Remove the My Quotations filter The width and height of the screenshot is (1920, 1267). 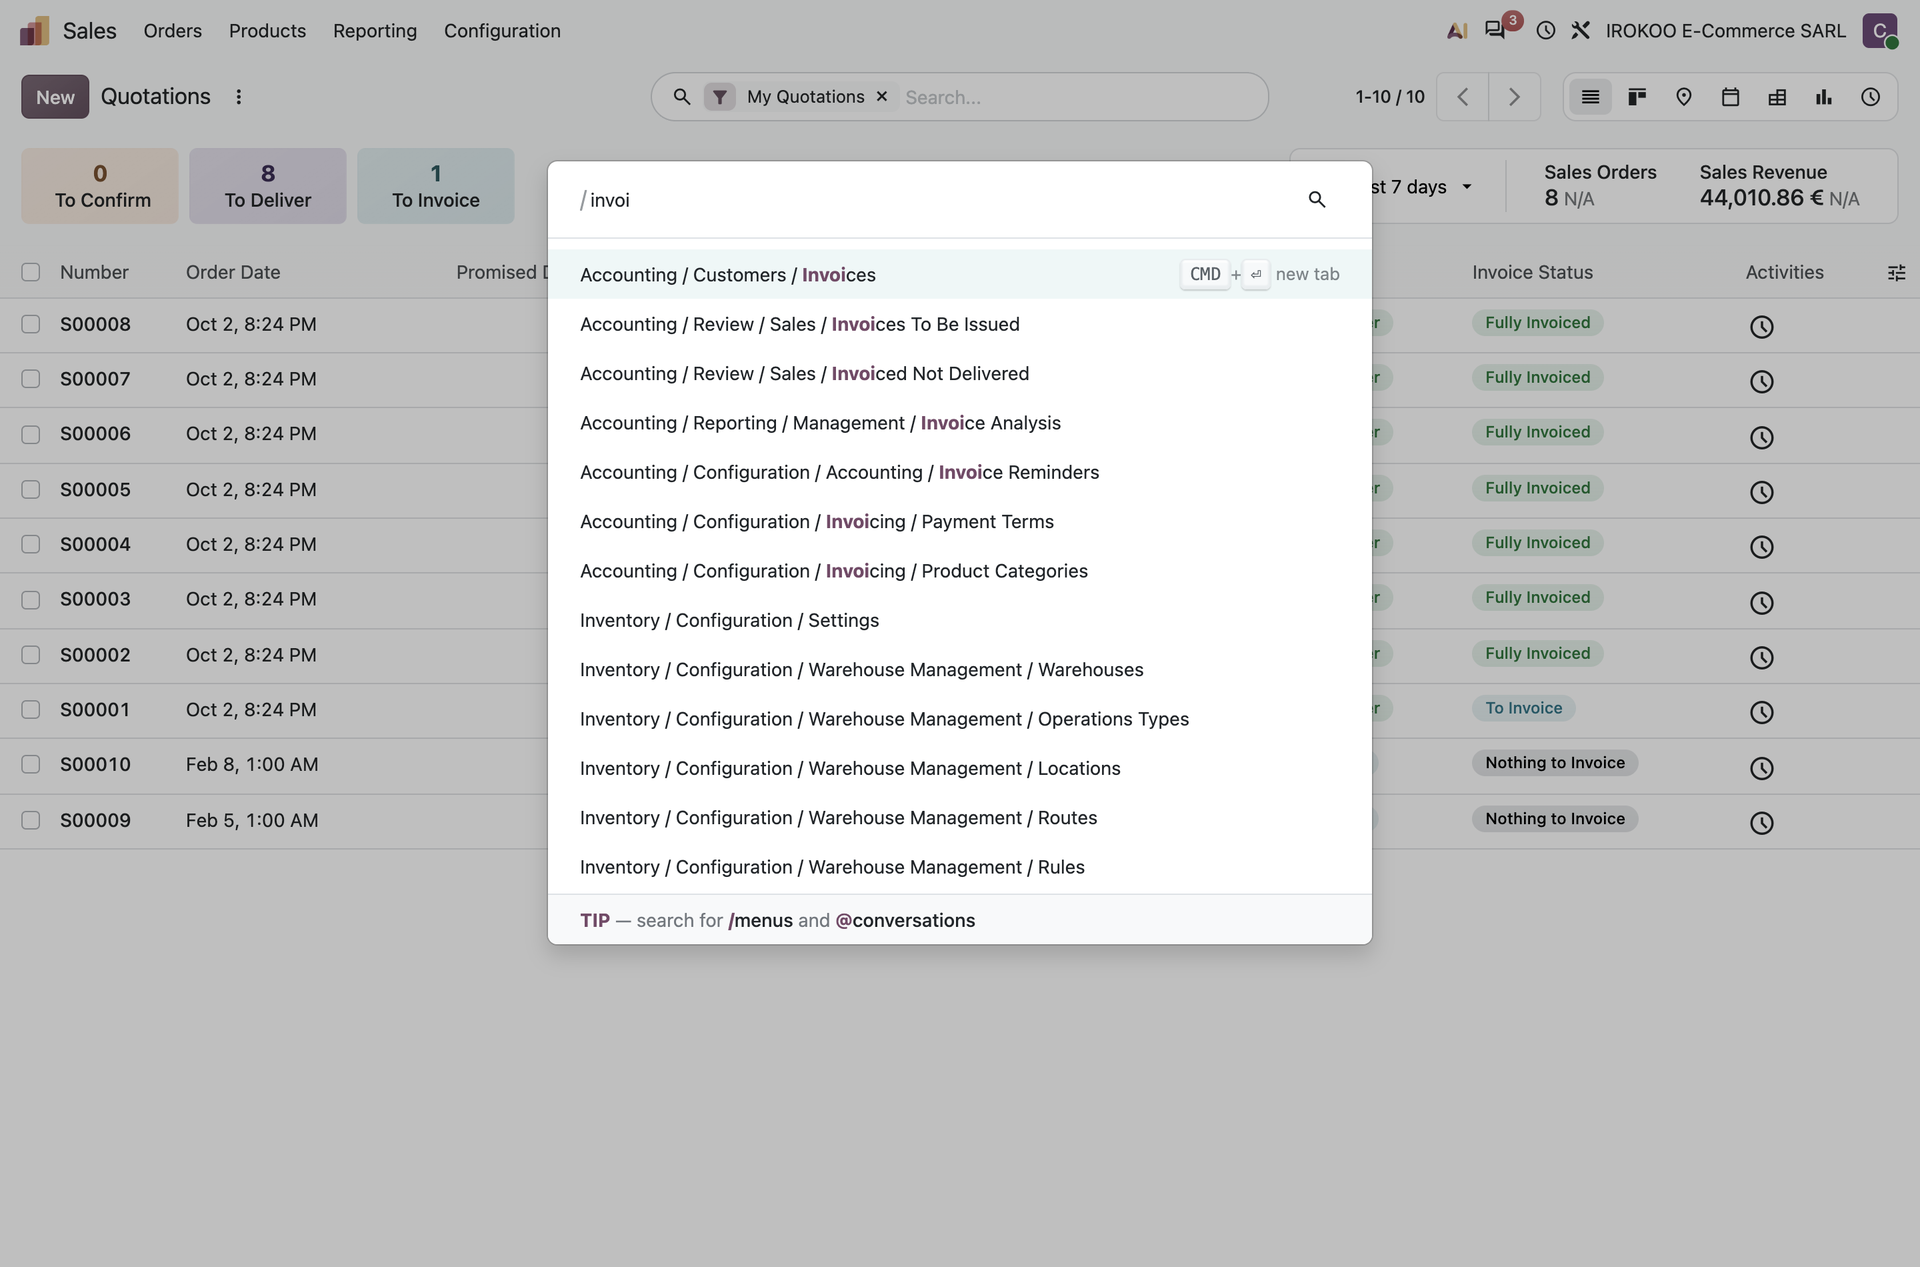click(x=882, y=97)
